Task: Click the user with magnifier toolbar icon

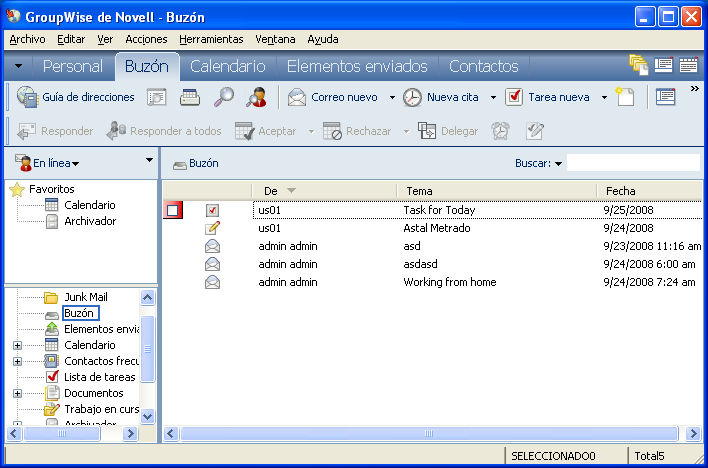Action: tap(256, 97)
